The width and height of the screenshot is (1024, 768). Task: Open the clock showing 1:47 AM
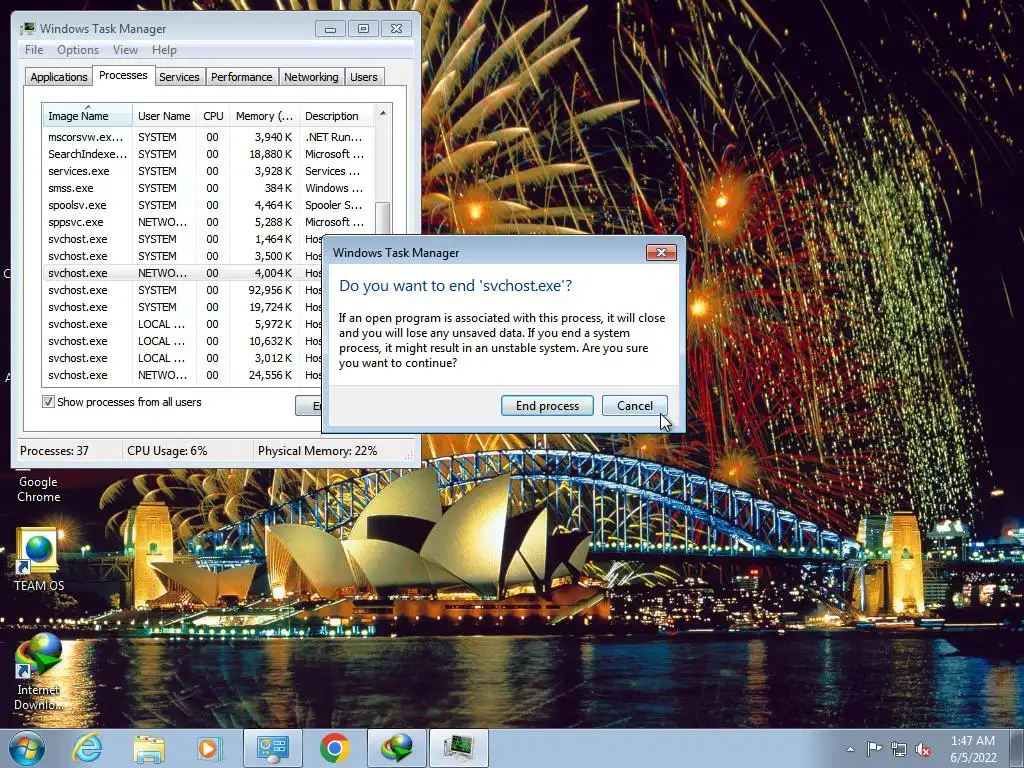(x=973, y=749)
